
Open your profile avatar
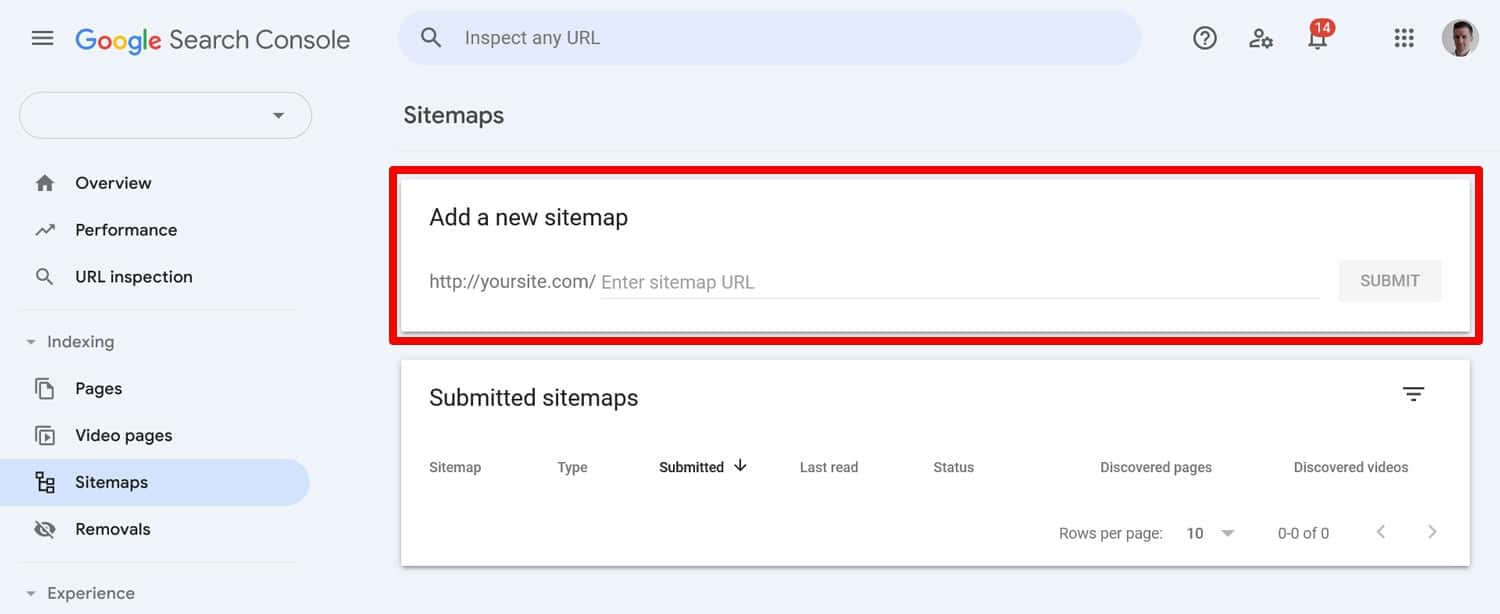[1462, 38]
